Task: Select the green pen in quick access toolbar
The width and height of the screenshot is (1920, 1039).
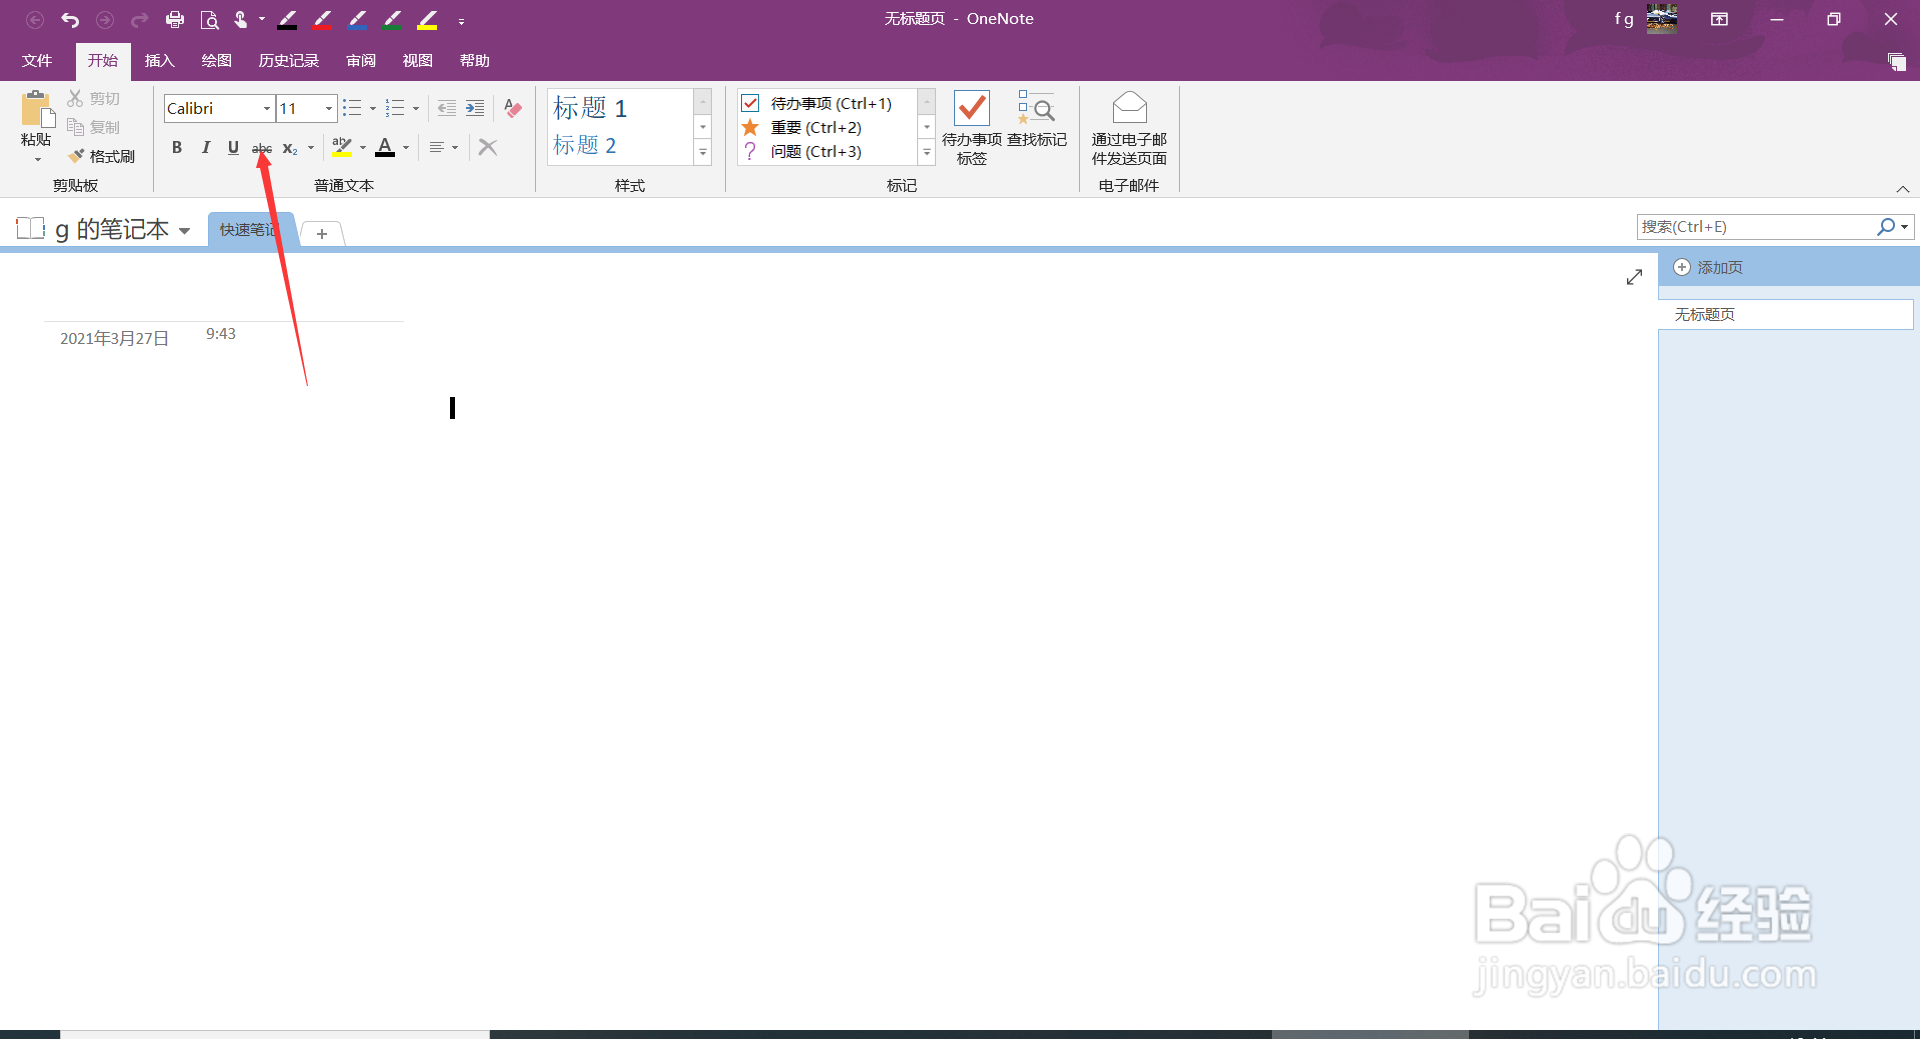Action: 392,20
